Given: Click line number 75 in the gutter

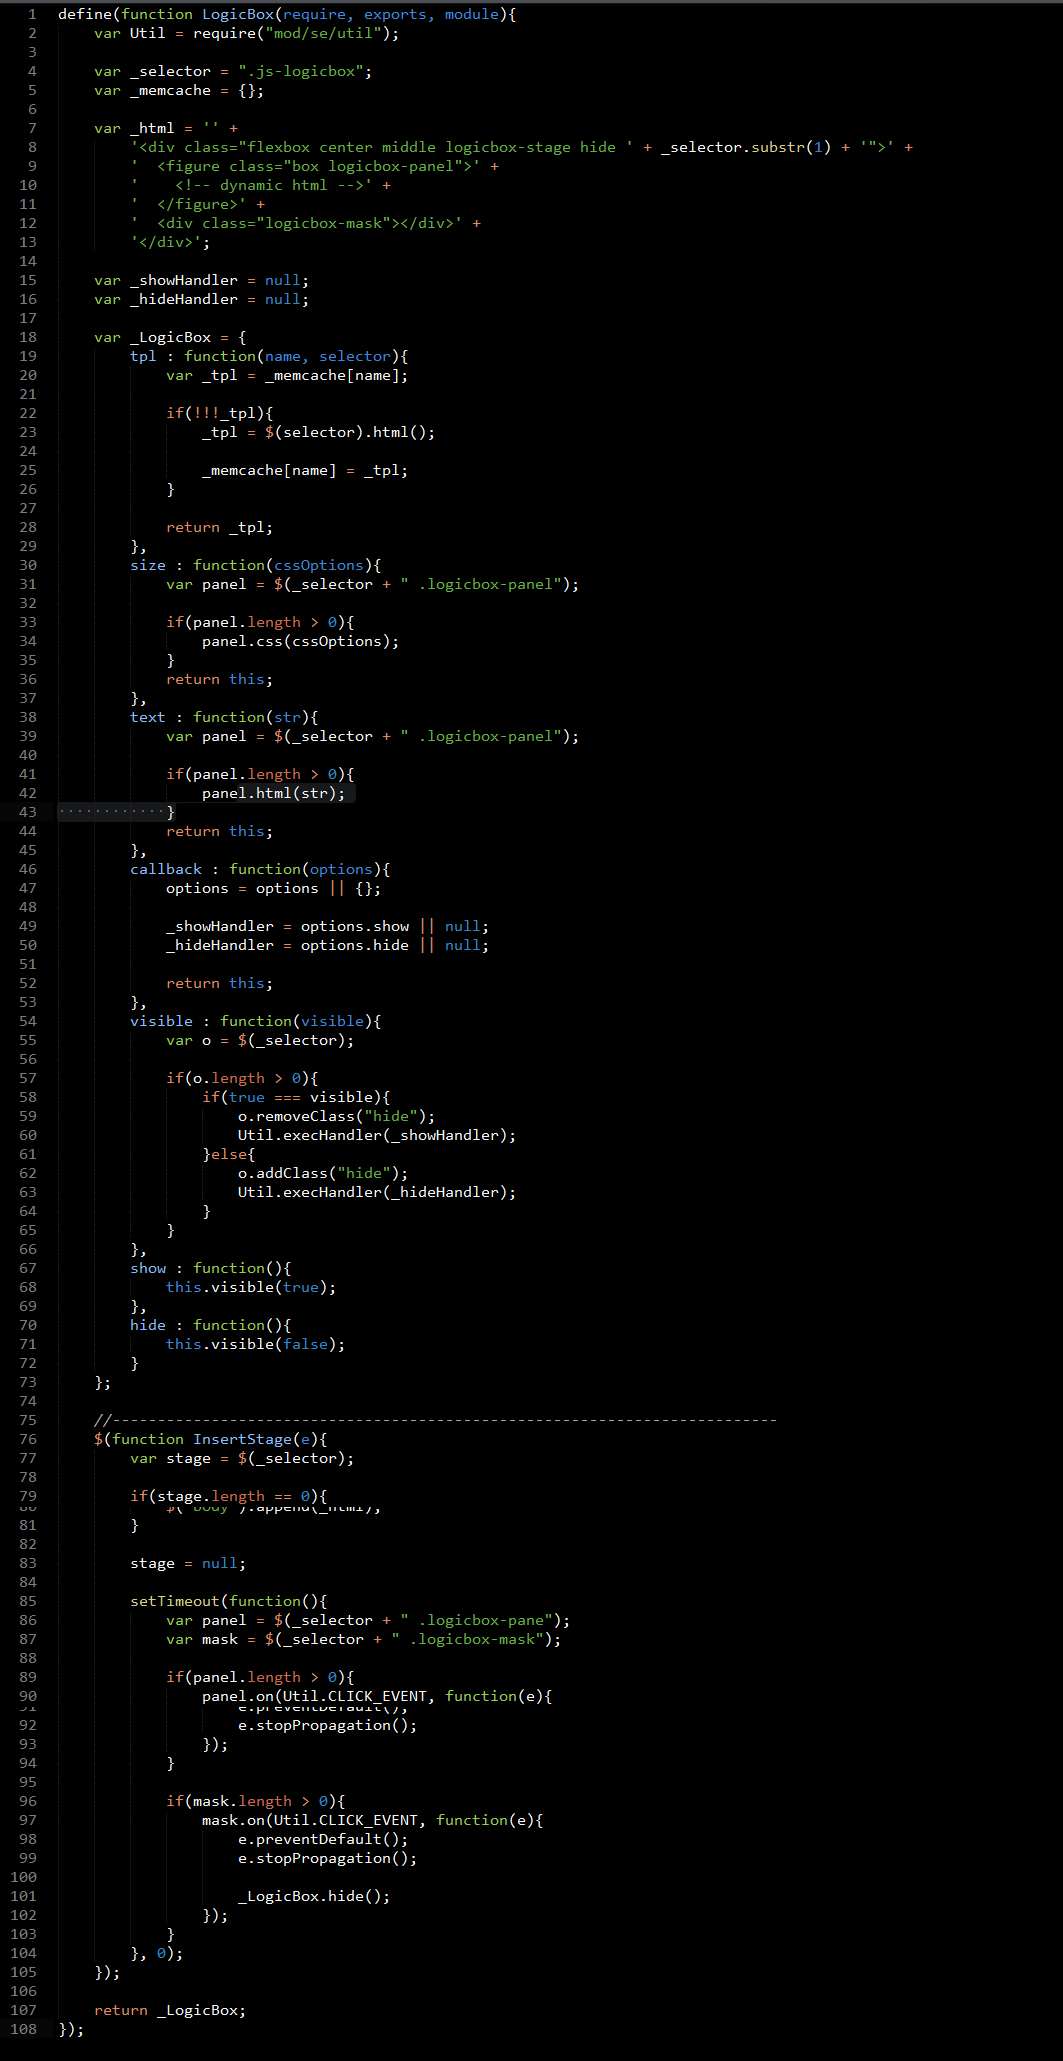Looking at the screenshot, I should point(27,1420).
